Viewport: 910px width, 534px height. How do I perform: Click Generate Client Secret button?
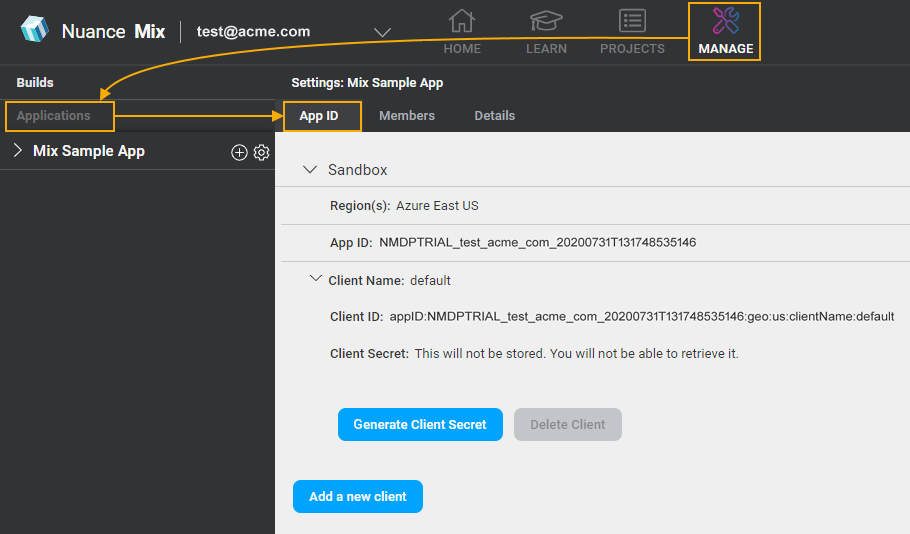420,424
